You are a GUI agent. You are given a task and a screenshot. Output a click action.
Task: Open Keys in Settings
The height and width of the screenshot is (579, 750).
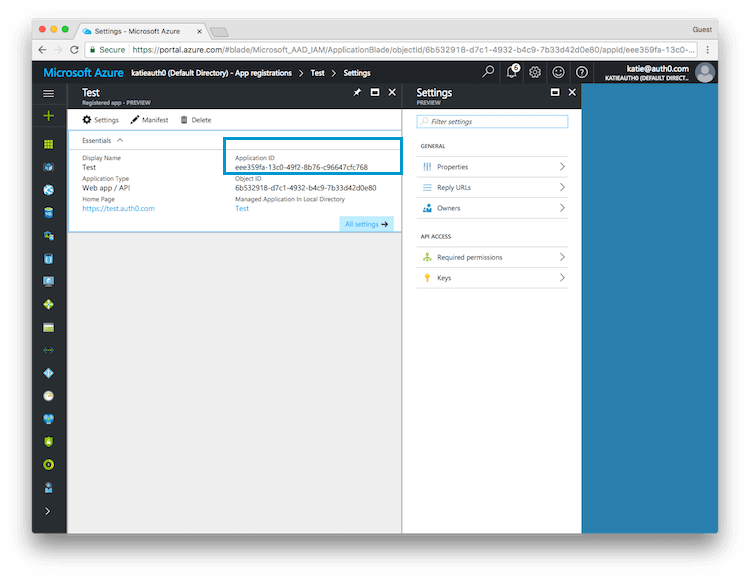[492, 278]
